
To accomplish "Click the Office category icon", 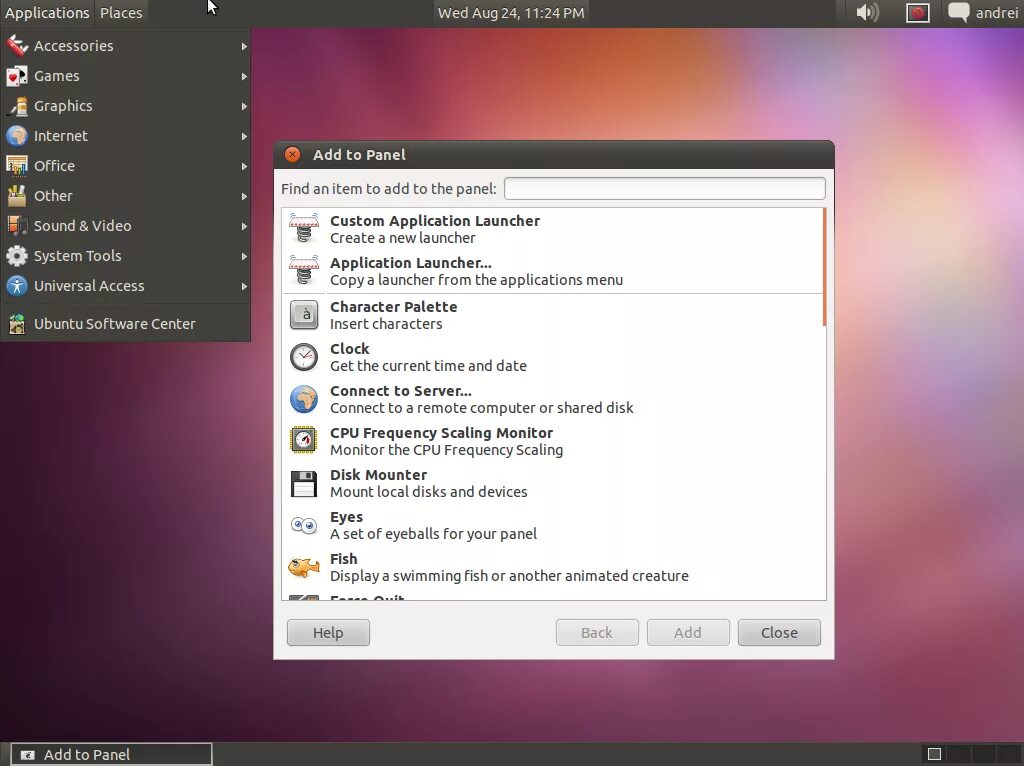I will point(17,166).
